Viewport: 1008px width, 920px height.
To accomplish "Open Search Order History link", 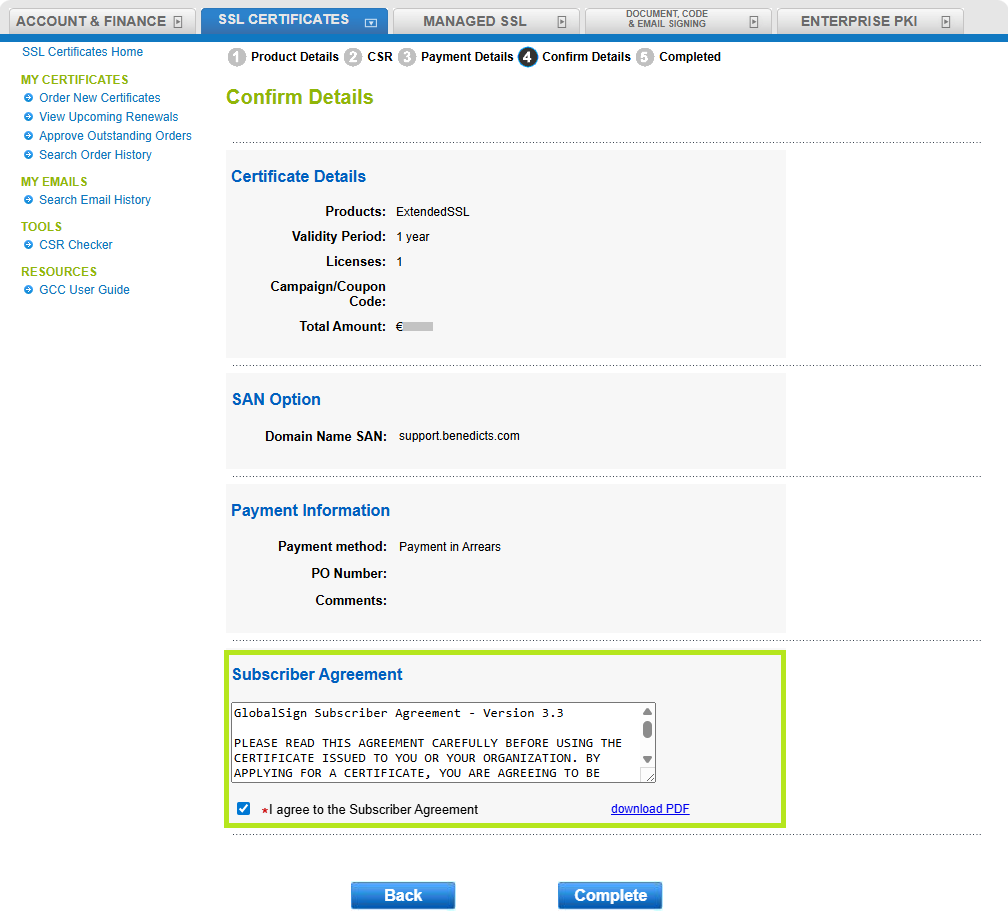I will pos(95,155).
